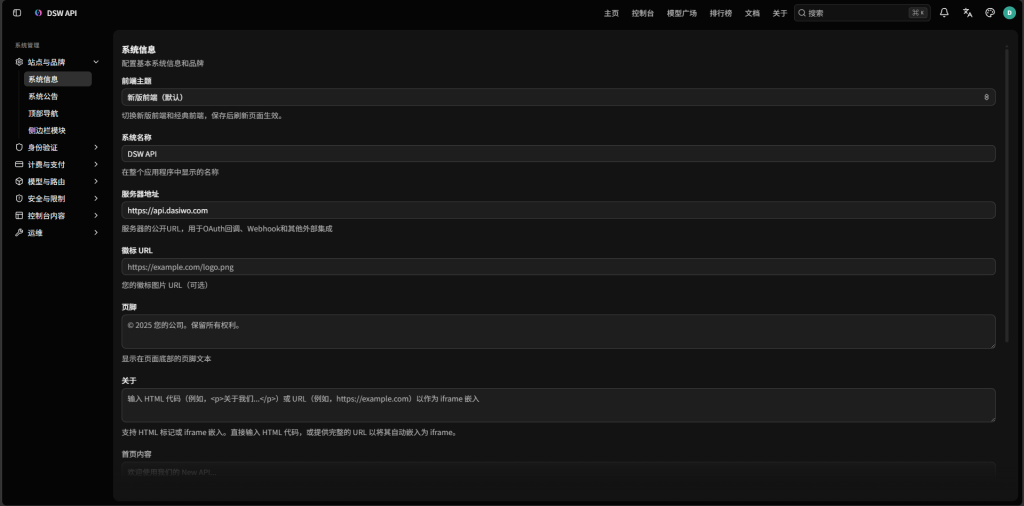Viewport: 1024px width, 506px height.
Task: Open the language translate icon
Action: click(x=967, y=13)
